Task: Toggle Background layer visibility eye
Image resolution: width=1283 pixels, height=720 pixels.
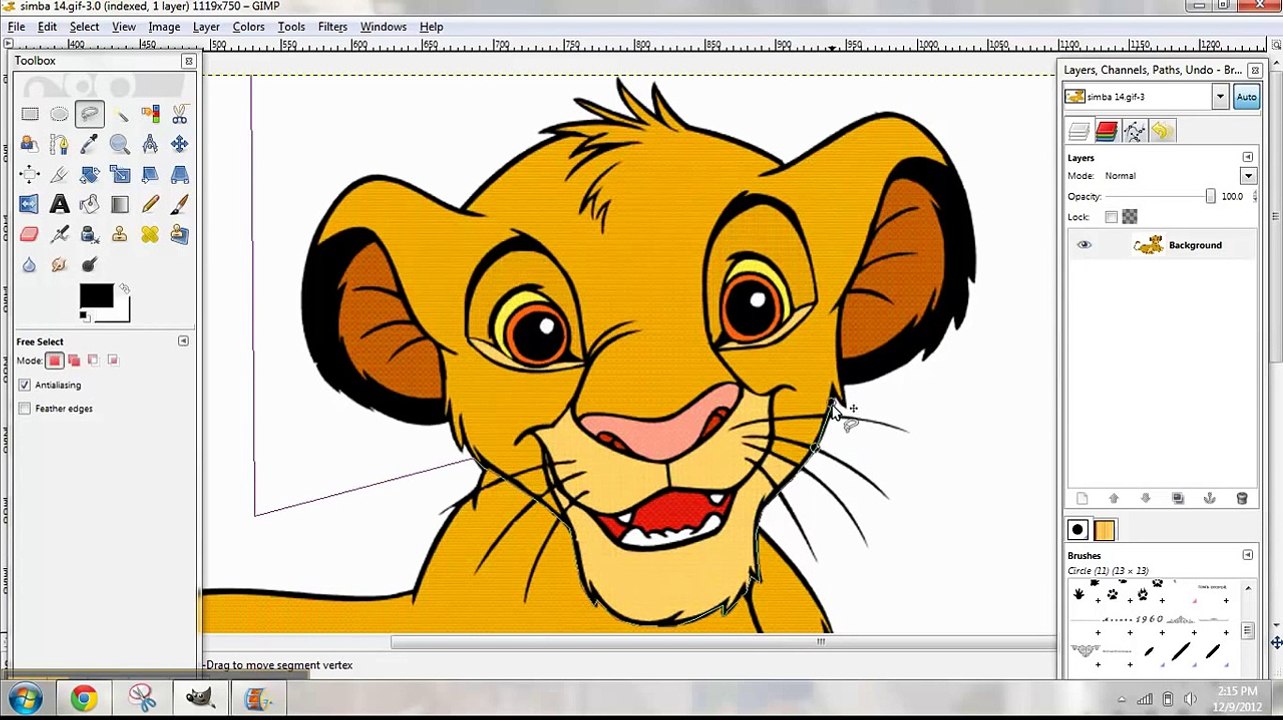Action: 1084,245
